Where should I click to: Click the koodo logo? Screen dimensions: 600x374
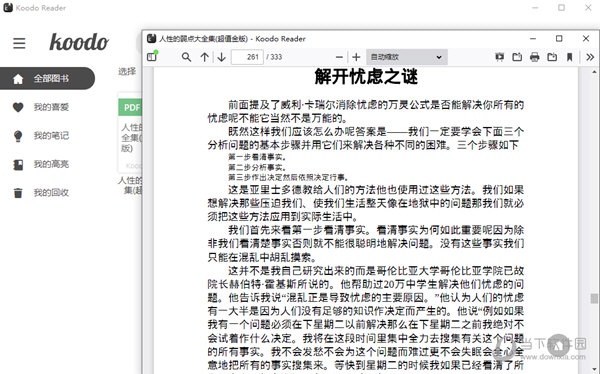(x=79, y=42)
